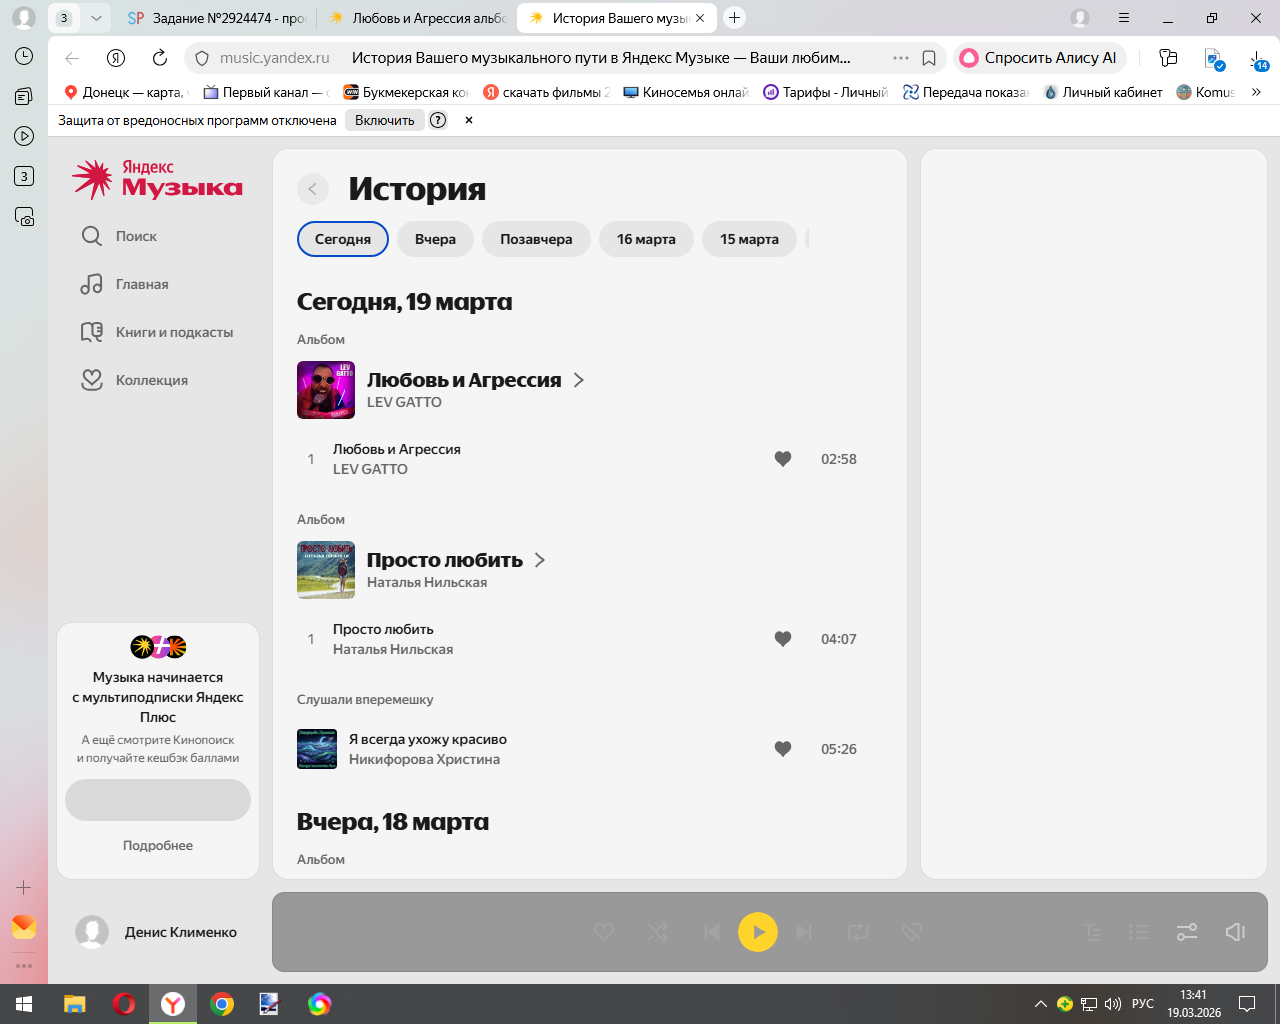Click Подробнее under the Яндекс Плюс promo
Image resolution: width=1280 pixels, height=1024 pixels.
pos(158,845)
